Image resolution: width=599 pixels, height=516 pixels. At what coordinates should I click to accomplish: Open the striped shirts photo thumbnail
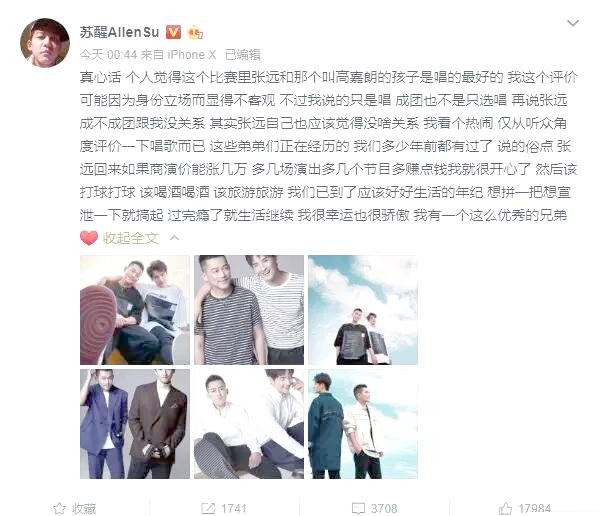coord(249,310)
